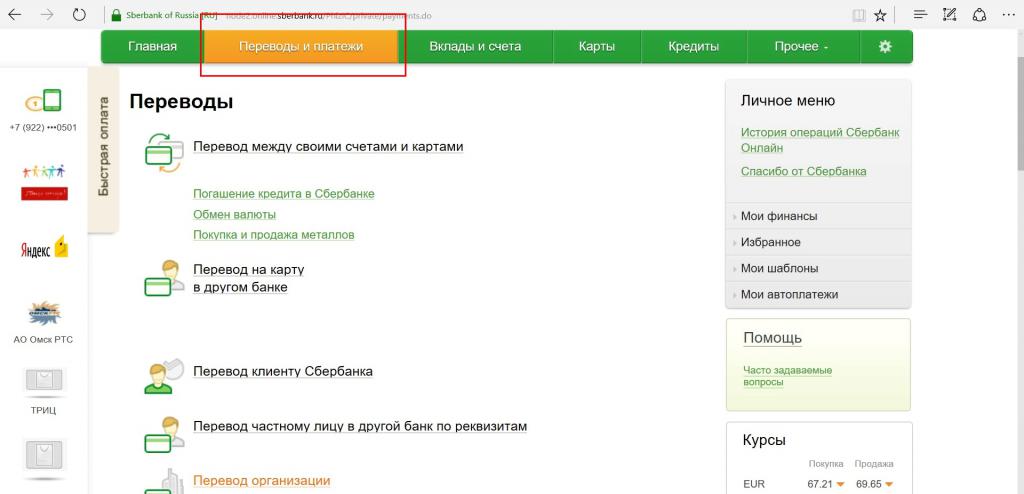
Task: Click the colorful people figures quick-pay icon
Action: tap(44, 182)
